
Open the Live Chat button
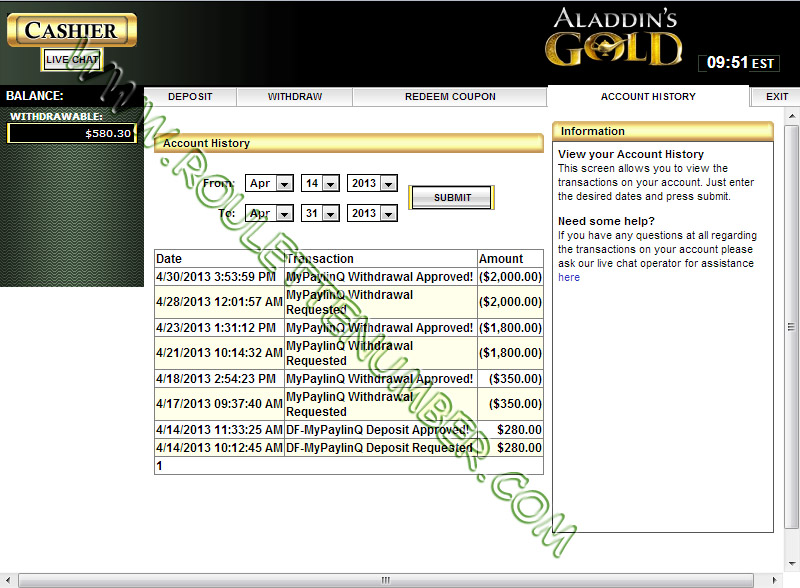tap(72, 60)
